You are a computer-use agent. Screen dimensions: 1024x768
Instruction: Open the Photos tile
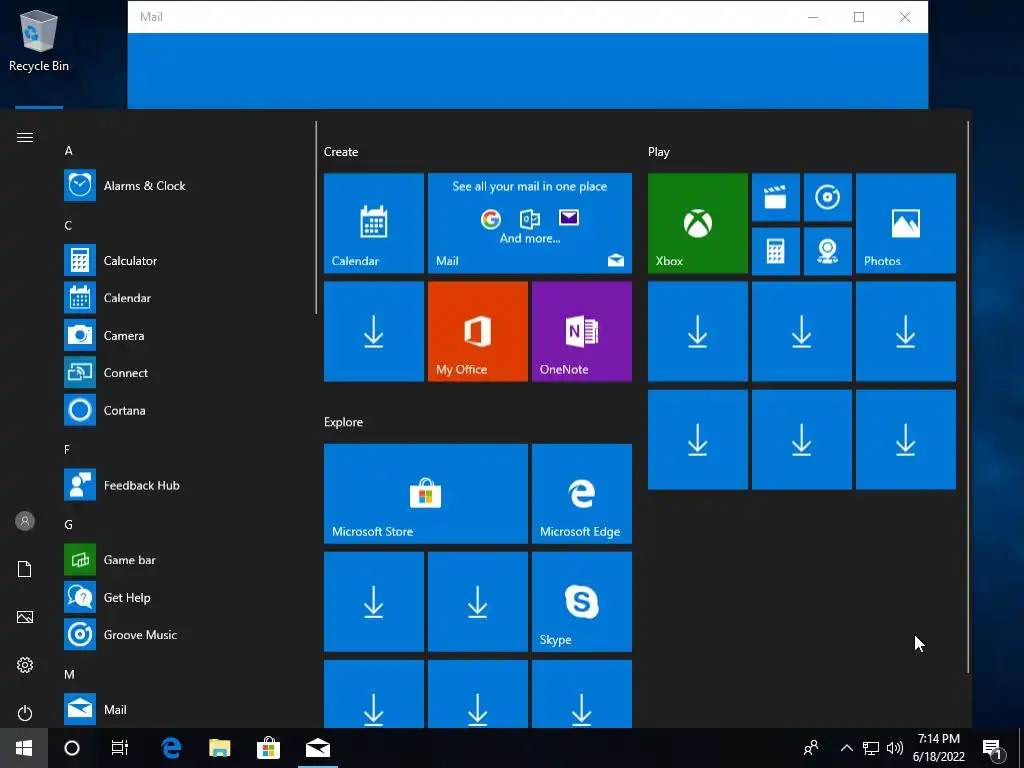pos(906,223)
